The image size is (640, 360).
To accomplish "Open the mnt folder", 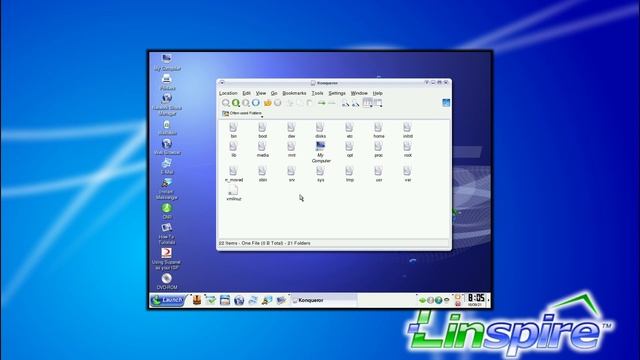I will (x=291, y=149).
